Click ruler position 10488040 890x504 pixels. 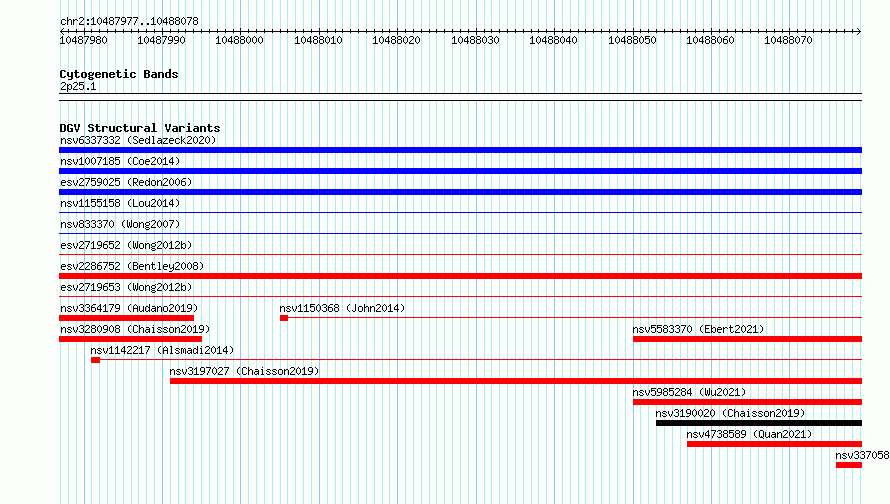(553, 40)
